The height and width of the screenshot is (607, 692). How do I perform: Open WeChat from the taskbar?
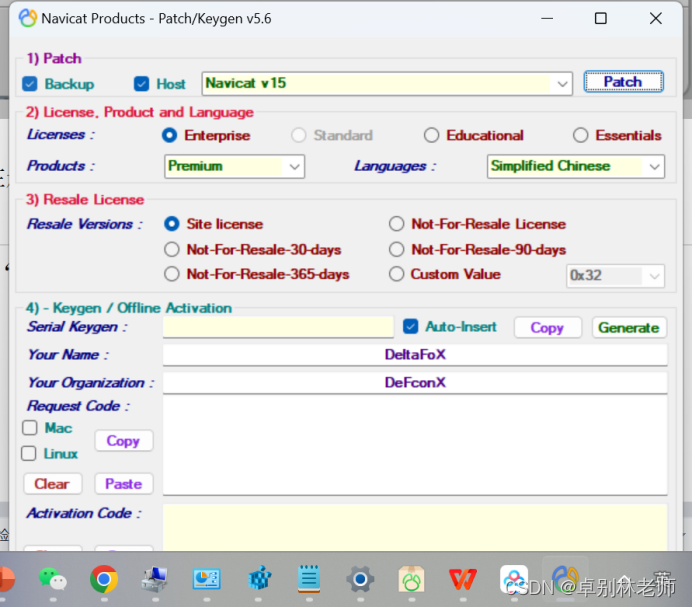point(53,579)
